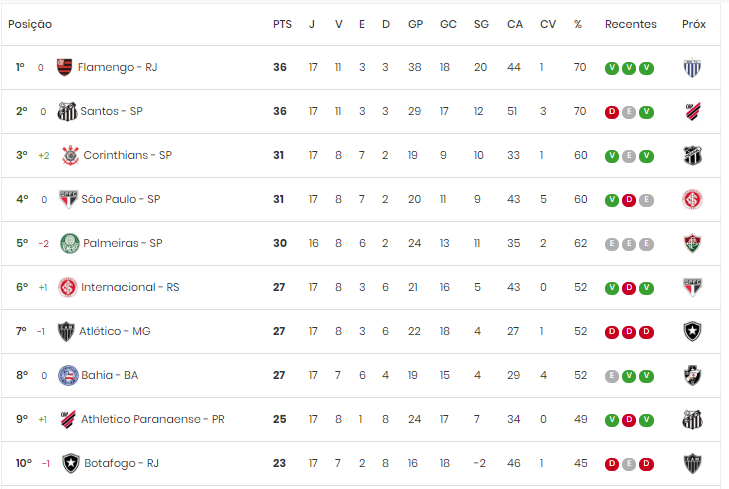The image size is (729, 489).
Task: Click the Internacional - RS team name
Action: coord(130,287)
